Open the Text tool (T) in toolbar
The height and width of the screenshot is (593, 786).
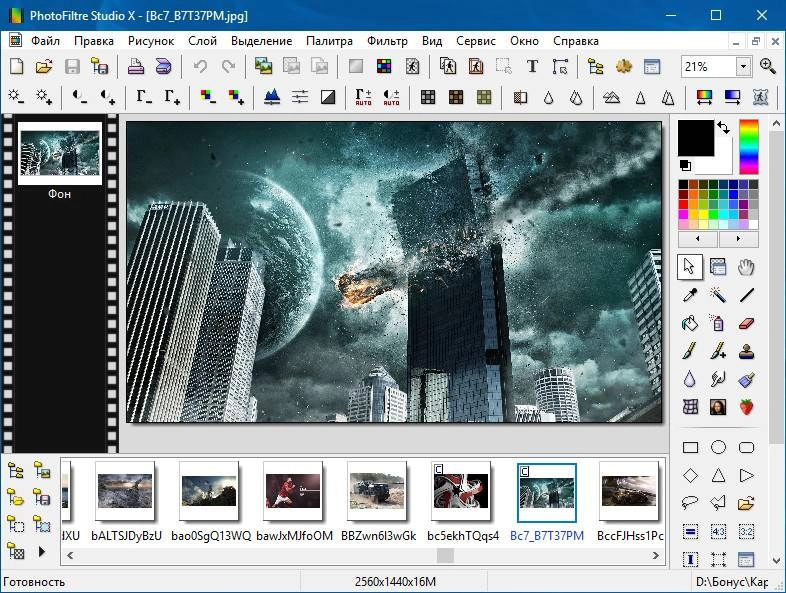coord(532,66)
